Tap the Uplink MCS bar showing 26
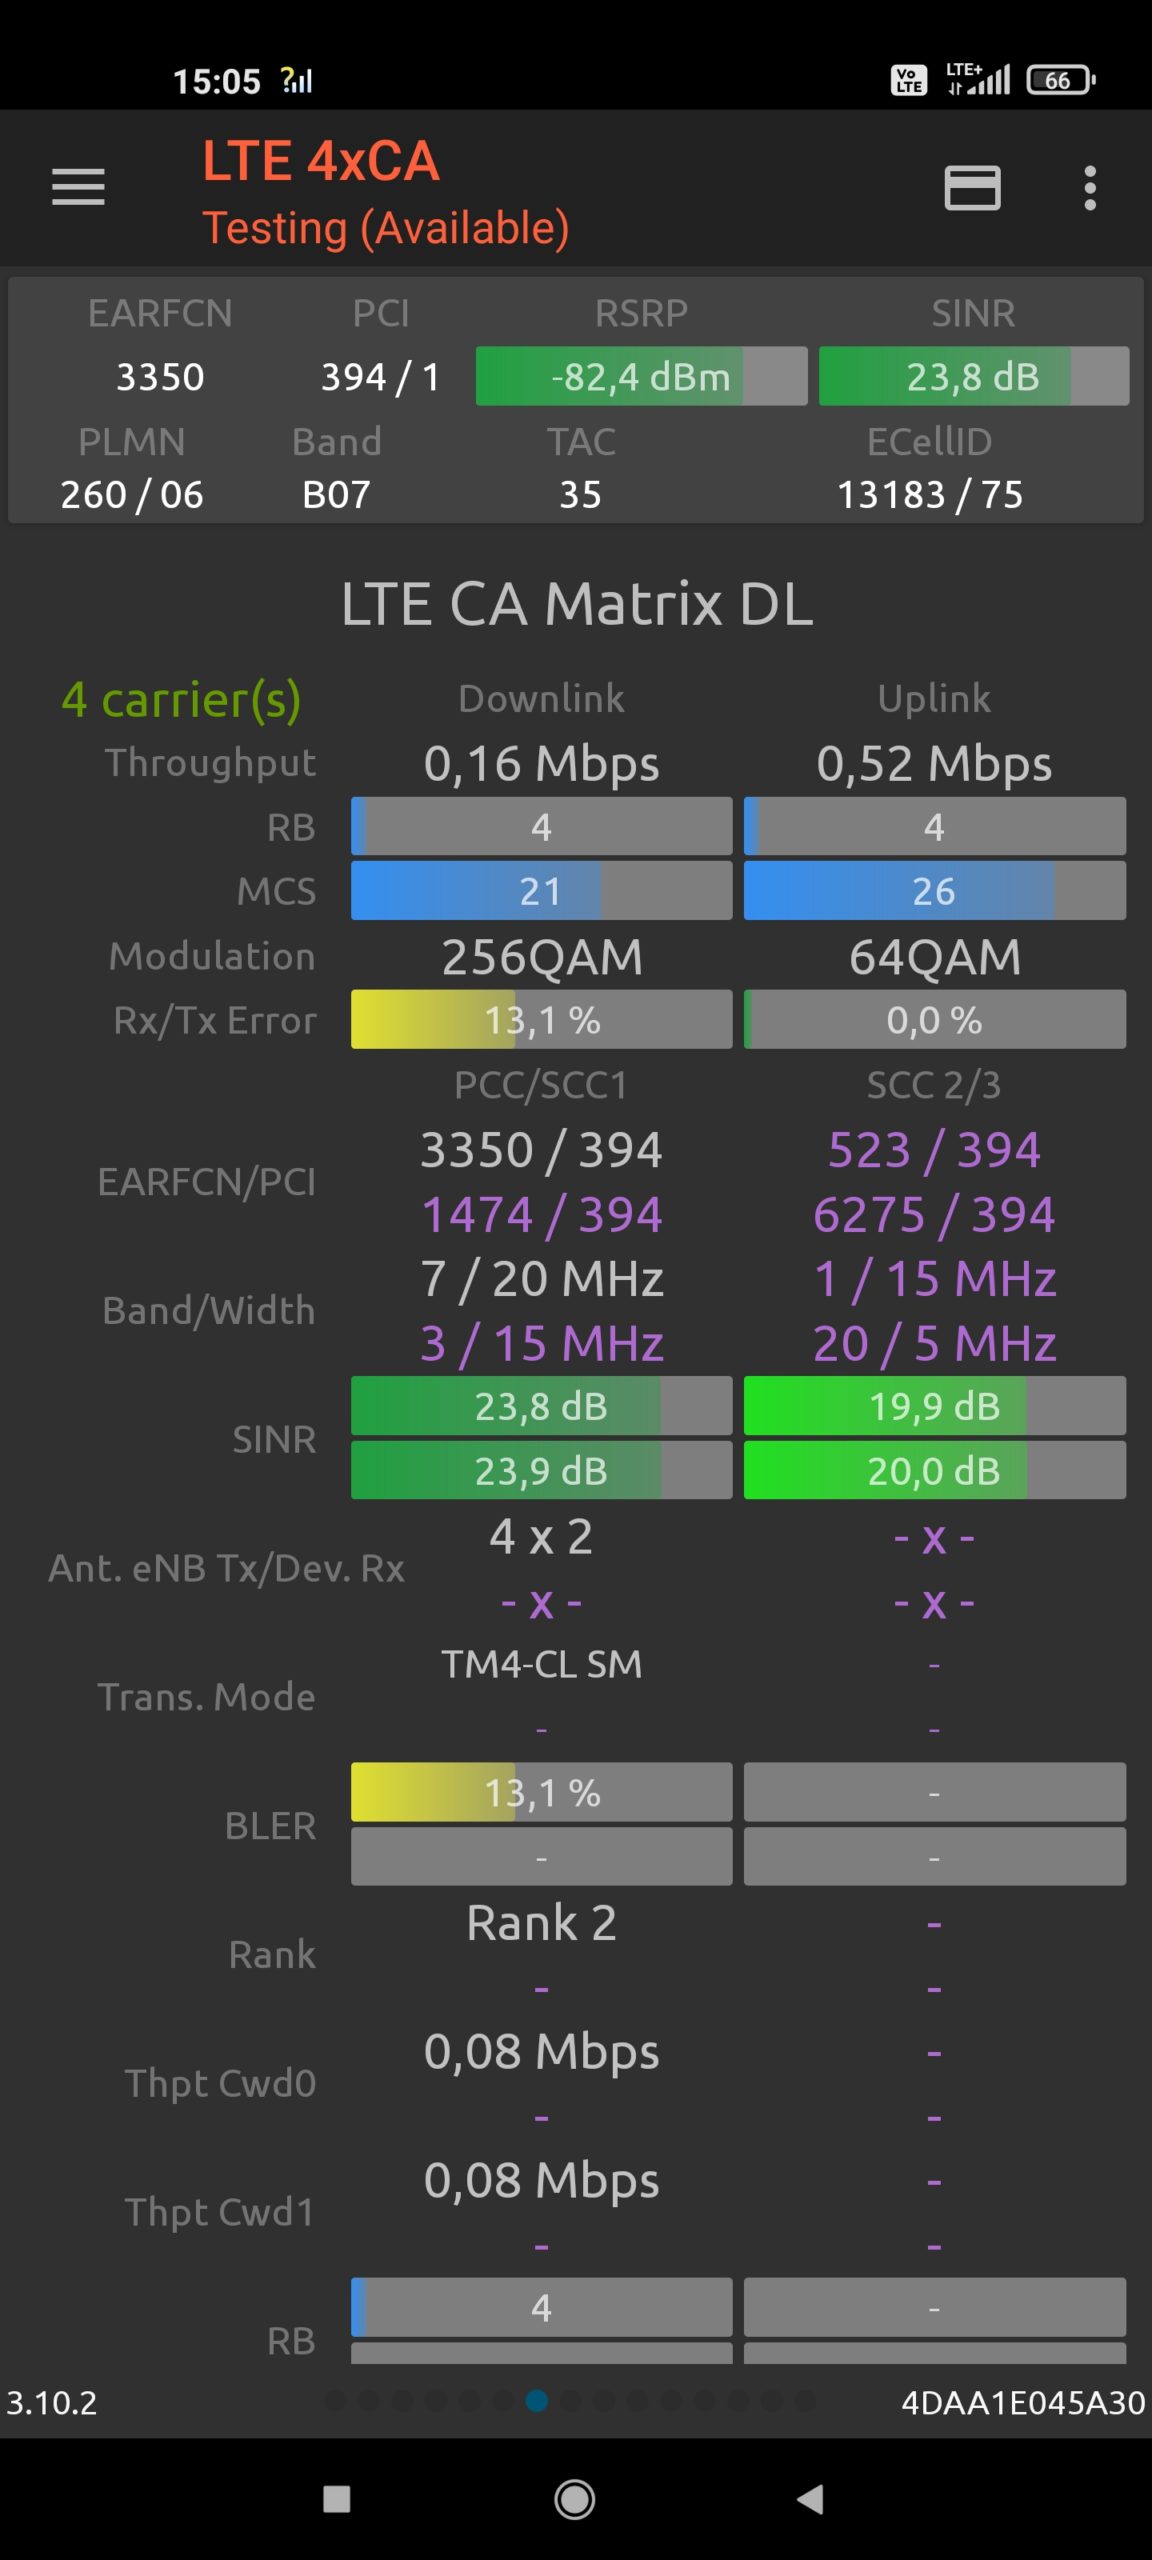The height and width of the screenshot is (2560, 1152). point(934,891)
